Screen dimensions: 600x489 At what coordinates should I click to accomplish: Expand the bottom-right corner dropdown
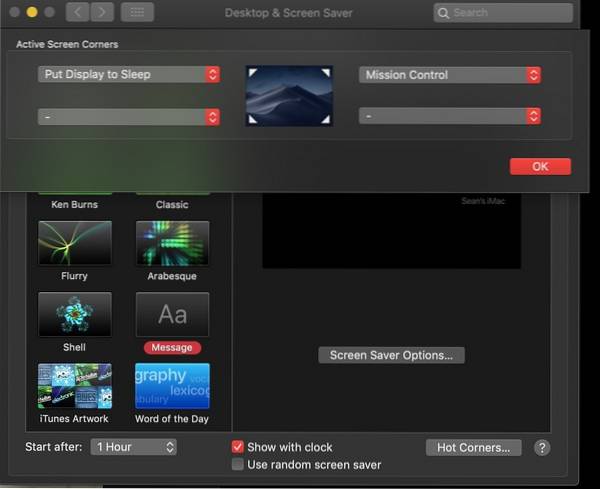(450, 117)
